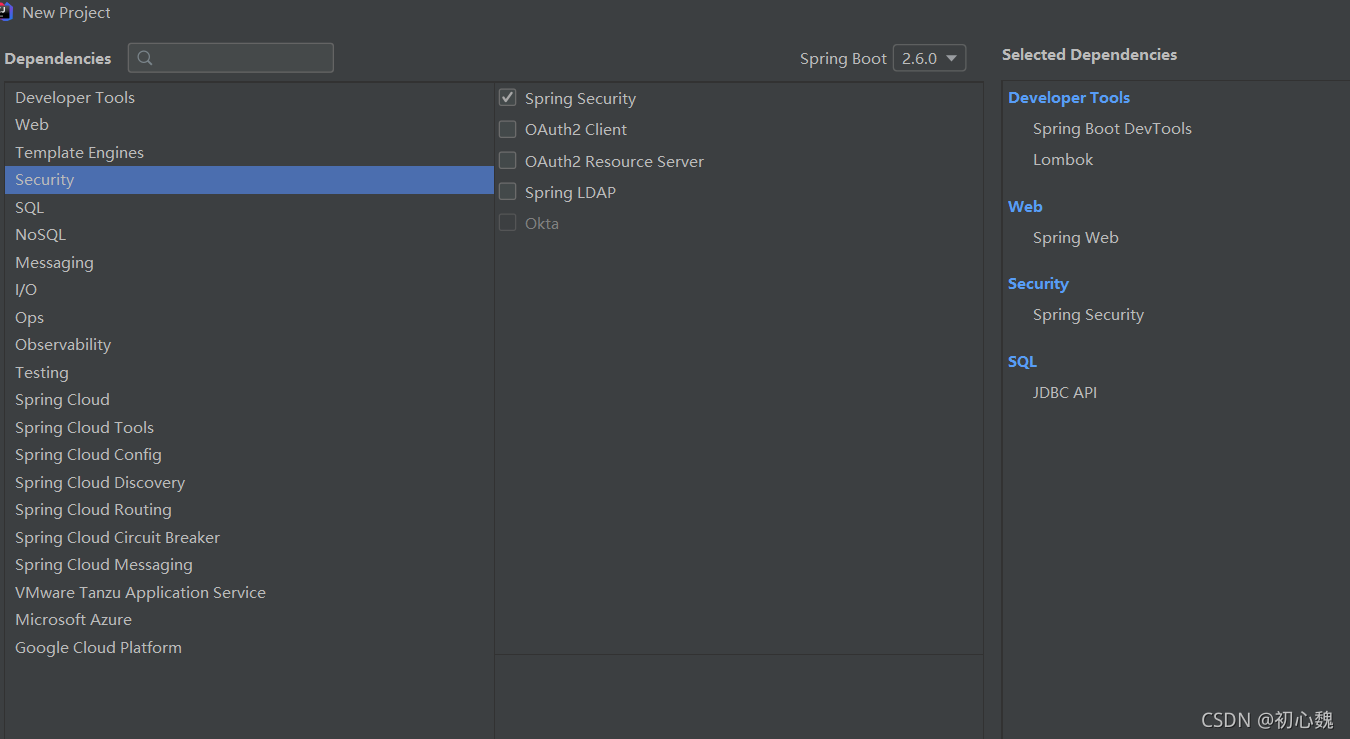The width and height of the screenshot is (1350, 739).
Task: Click the search magnifier icon in Dependencies field
Action: point(145,58)
